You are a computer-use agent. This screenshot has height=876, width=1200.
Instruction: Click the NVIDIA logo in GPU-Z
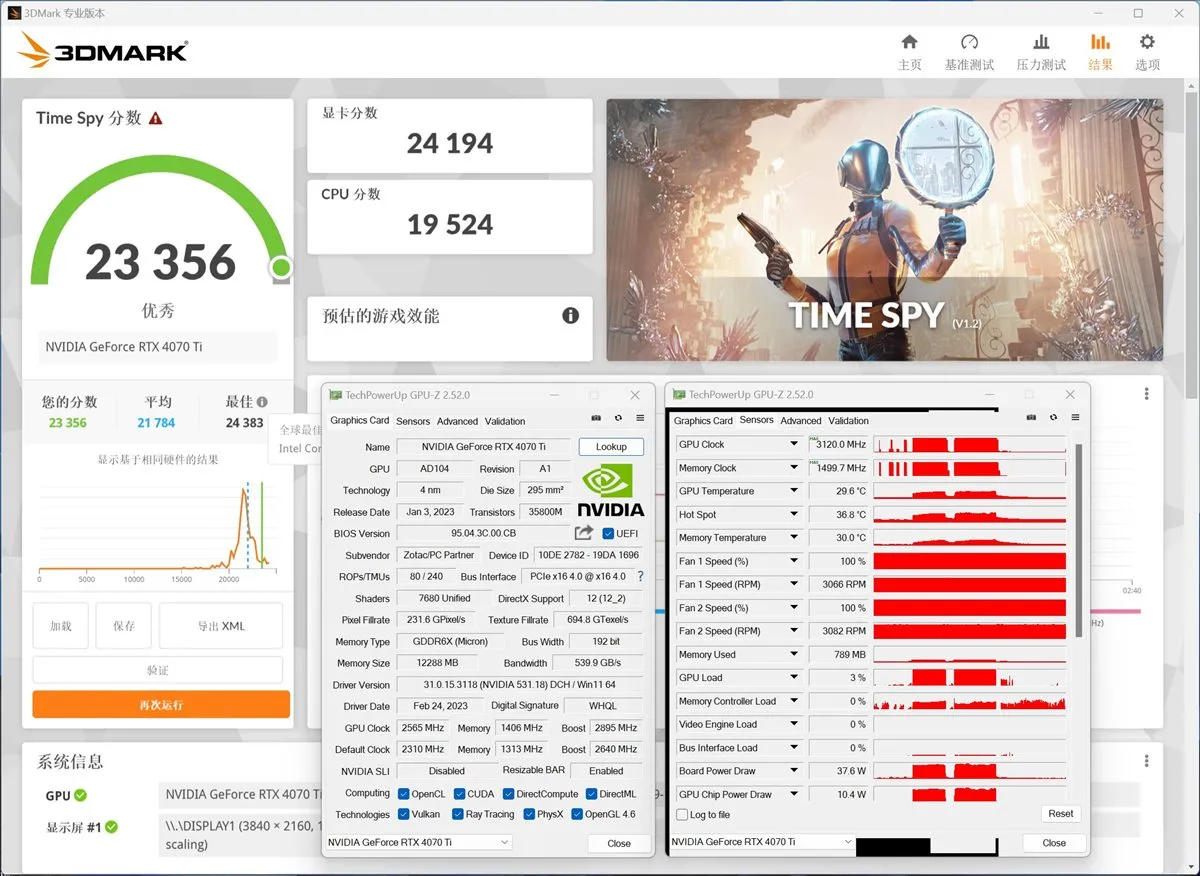[x=611, y=489]
